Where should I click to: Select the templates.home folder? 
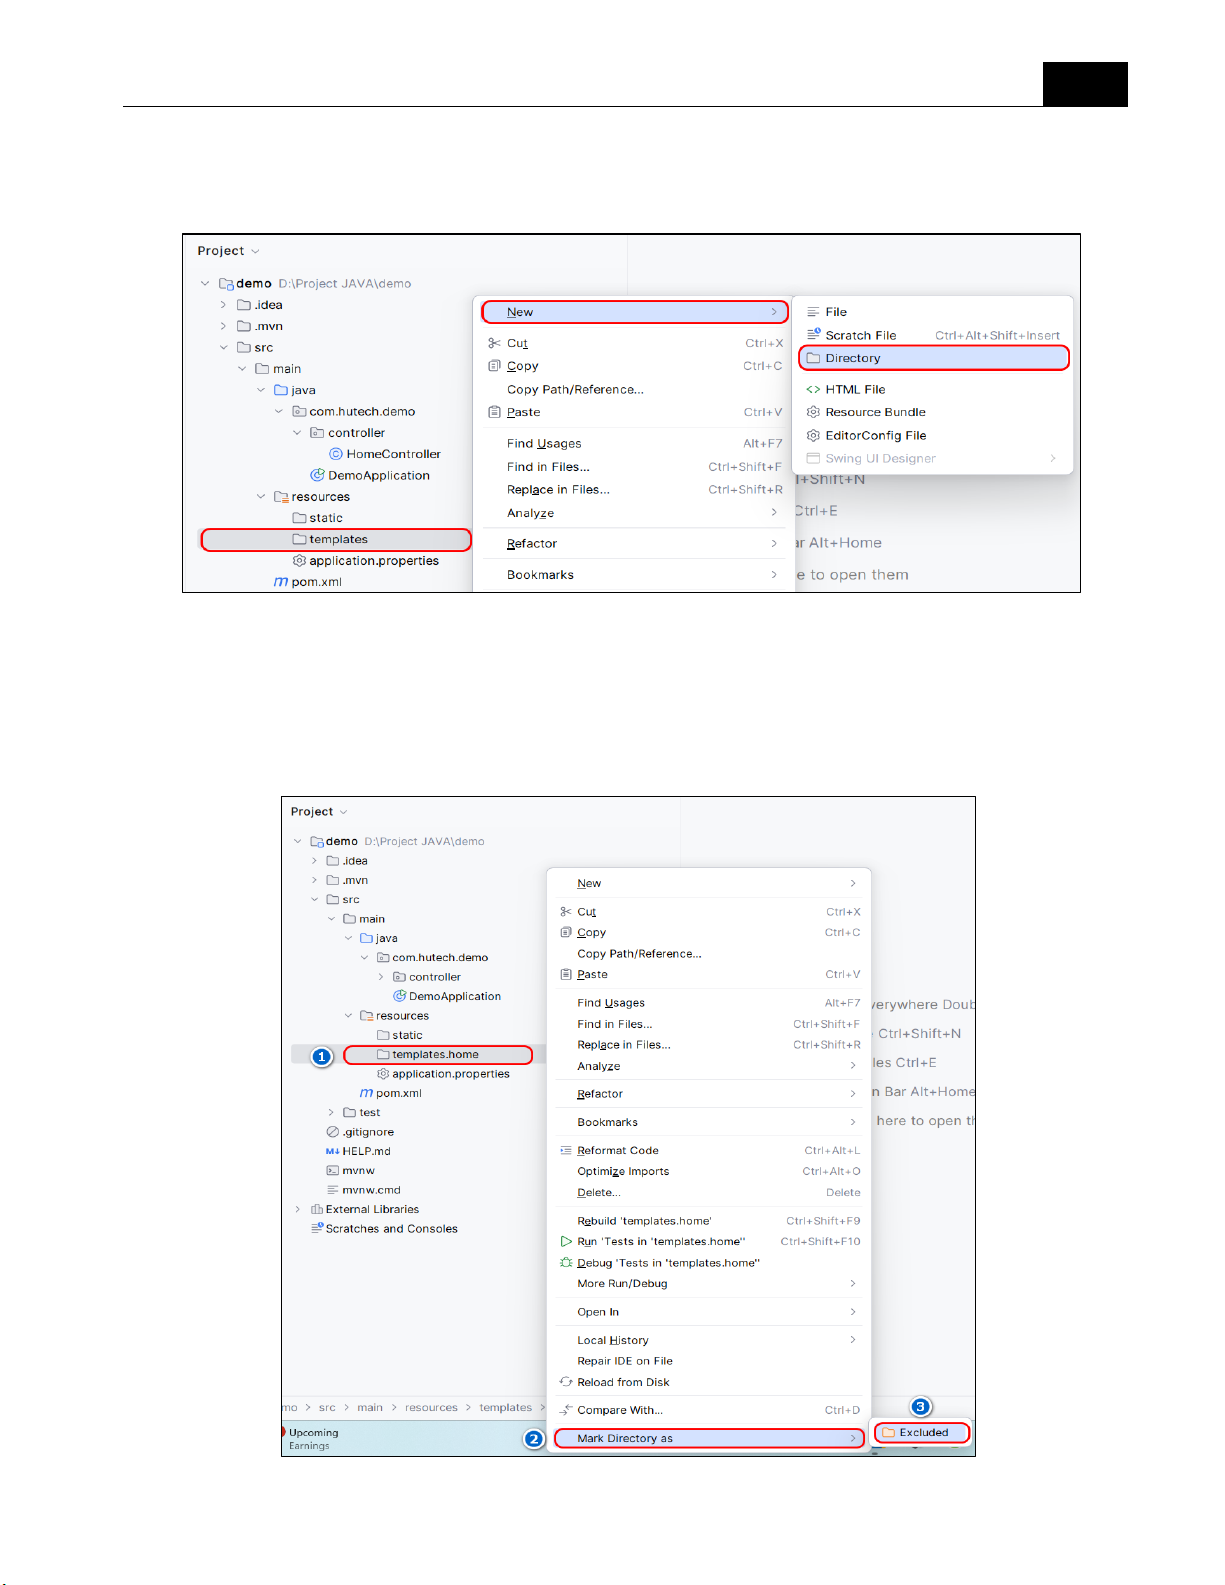point(437,1055)
